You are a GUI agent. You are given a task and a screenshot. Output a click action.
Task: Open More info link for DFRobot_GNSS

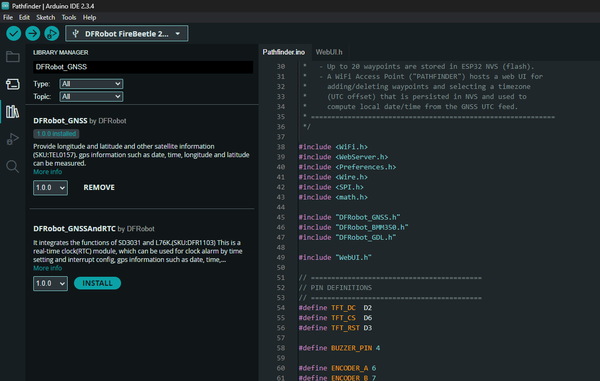click(x=47, y=172)
